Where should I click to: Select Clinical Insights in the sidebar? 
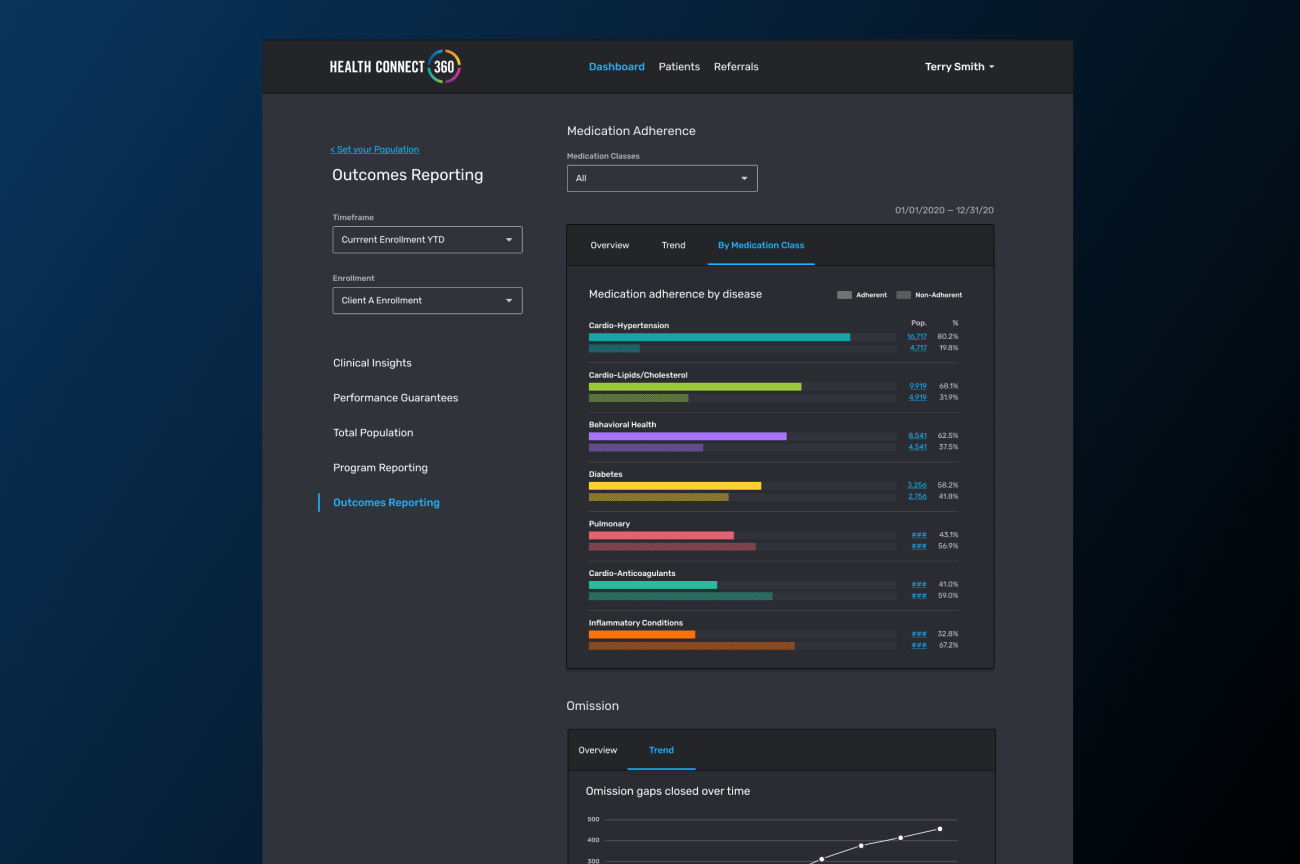[372, 363]
